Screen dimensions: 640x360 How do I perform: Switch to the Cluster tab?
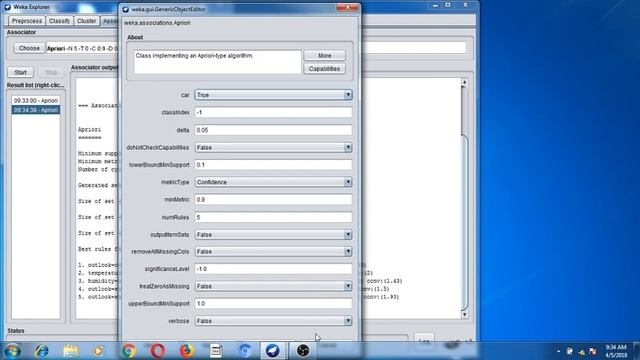pyautogui.click(x=87, y=21)
